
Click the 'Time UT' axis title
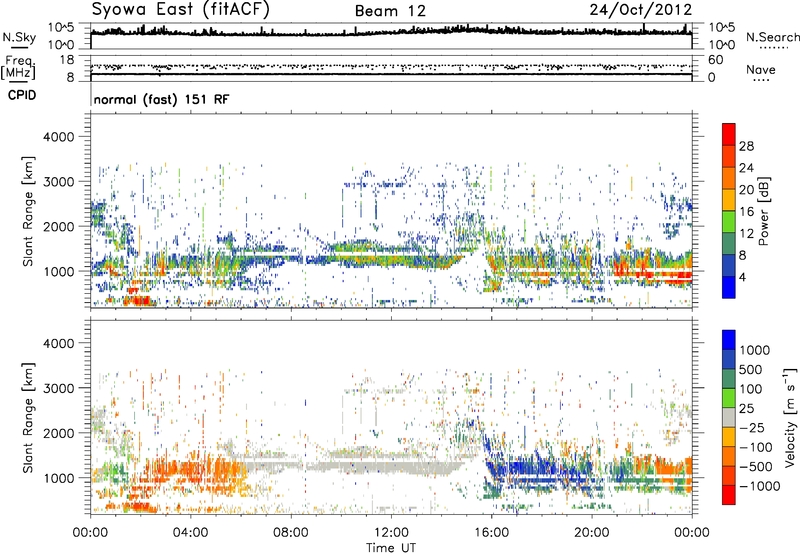pyautogui.click(x=391, y=548)
